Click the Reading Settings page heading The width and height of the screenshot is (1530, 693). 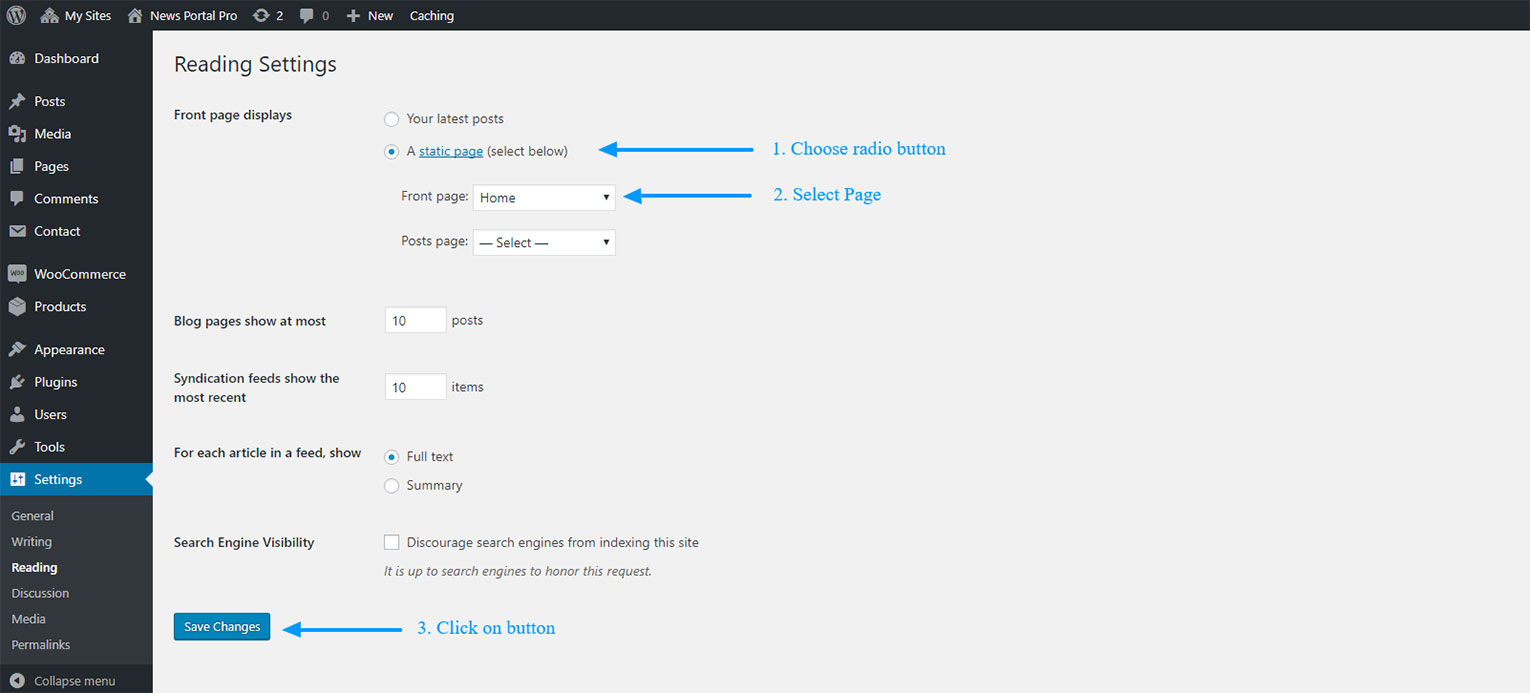click(x=255, y=64)
